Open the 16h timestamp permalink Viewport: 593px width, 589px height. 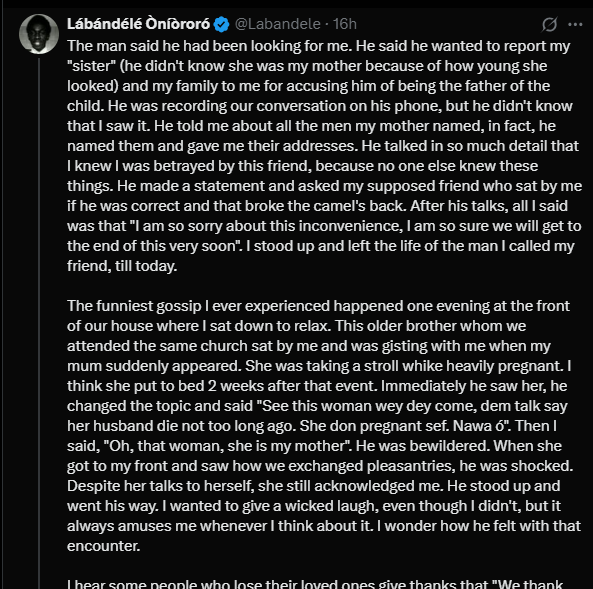(x=345, y=24)
